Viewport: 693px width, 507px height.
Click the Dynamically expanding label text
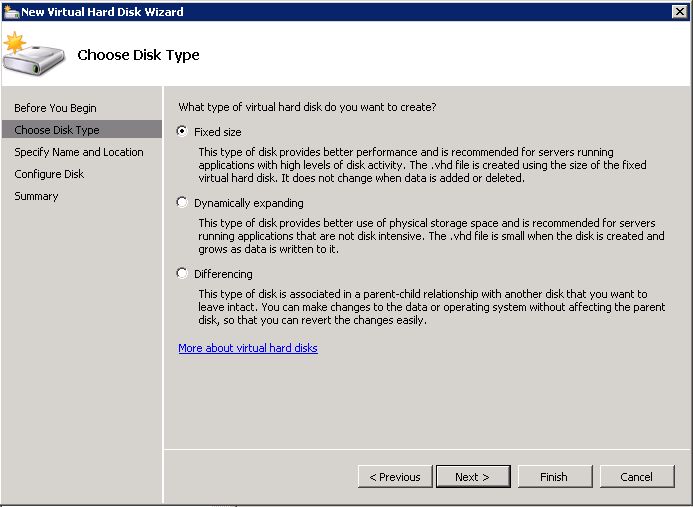248,203
